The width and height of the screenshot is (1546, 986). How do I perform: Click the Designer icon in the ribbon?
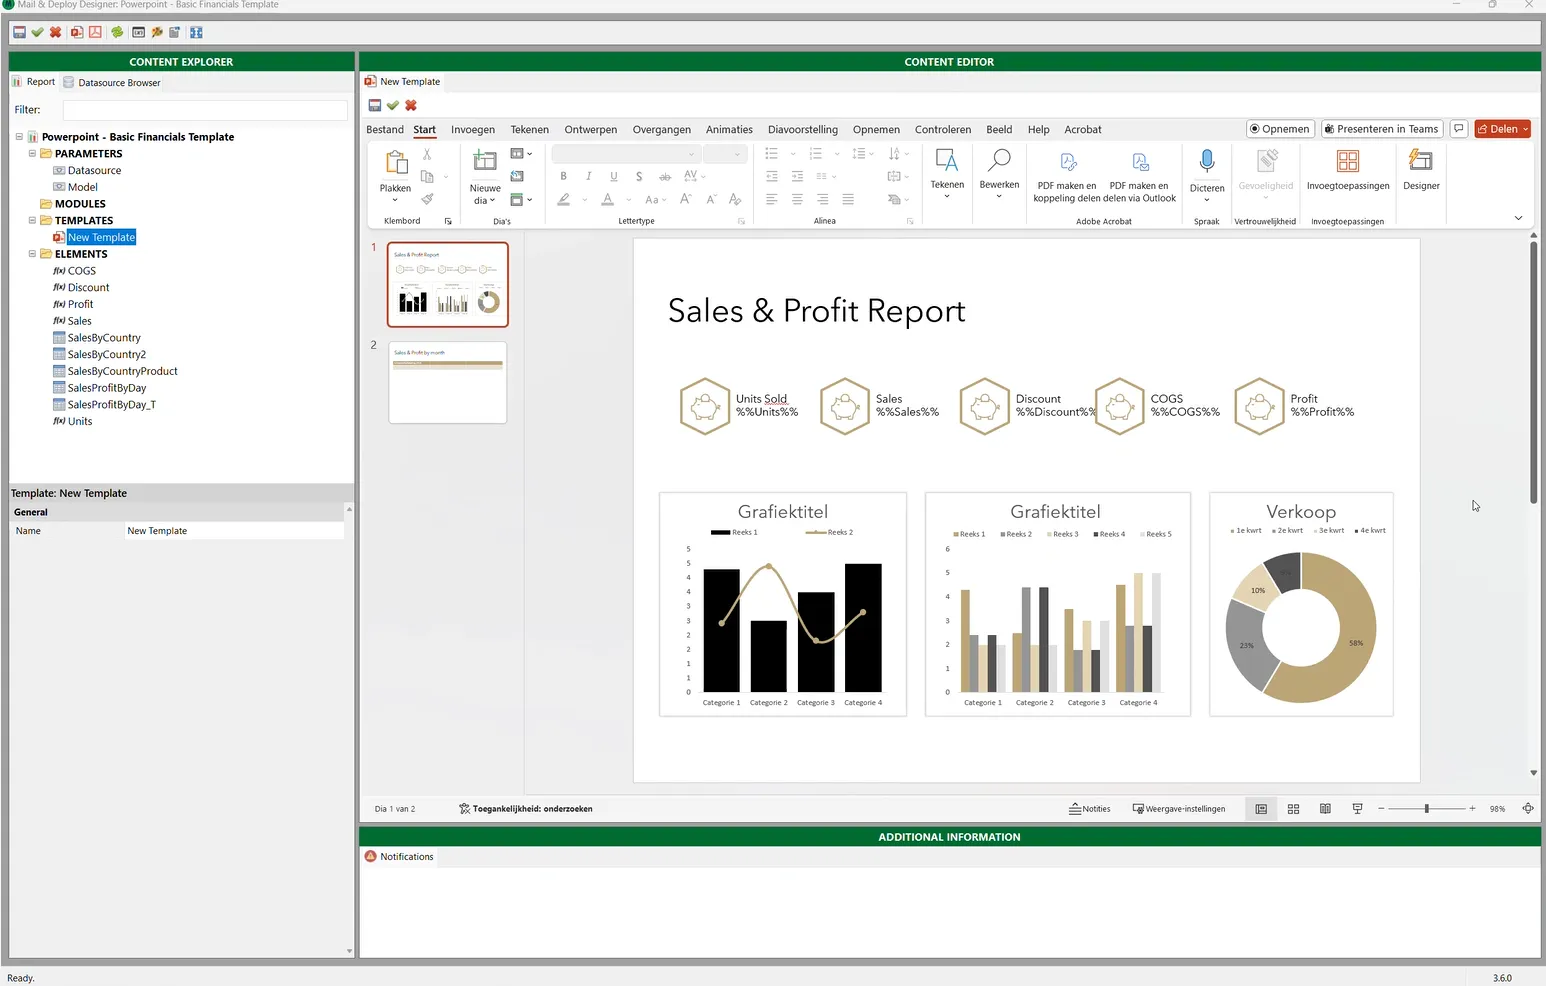(x=1421, y=160)
